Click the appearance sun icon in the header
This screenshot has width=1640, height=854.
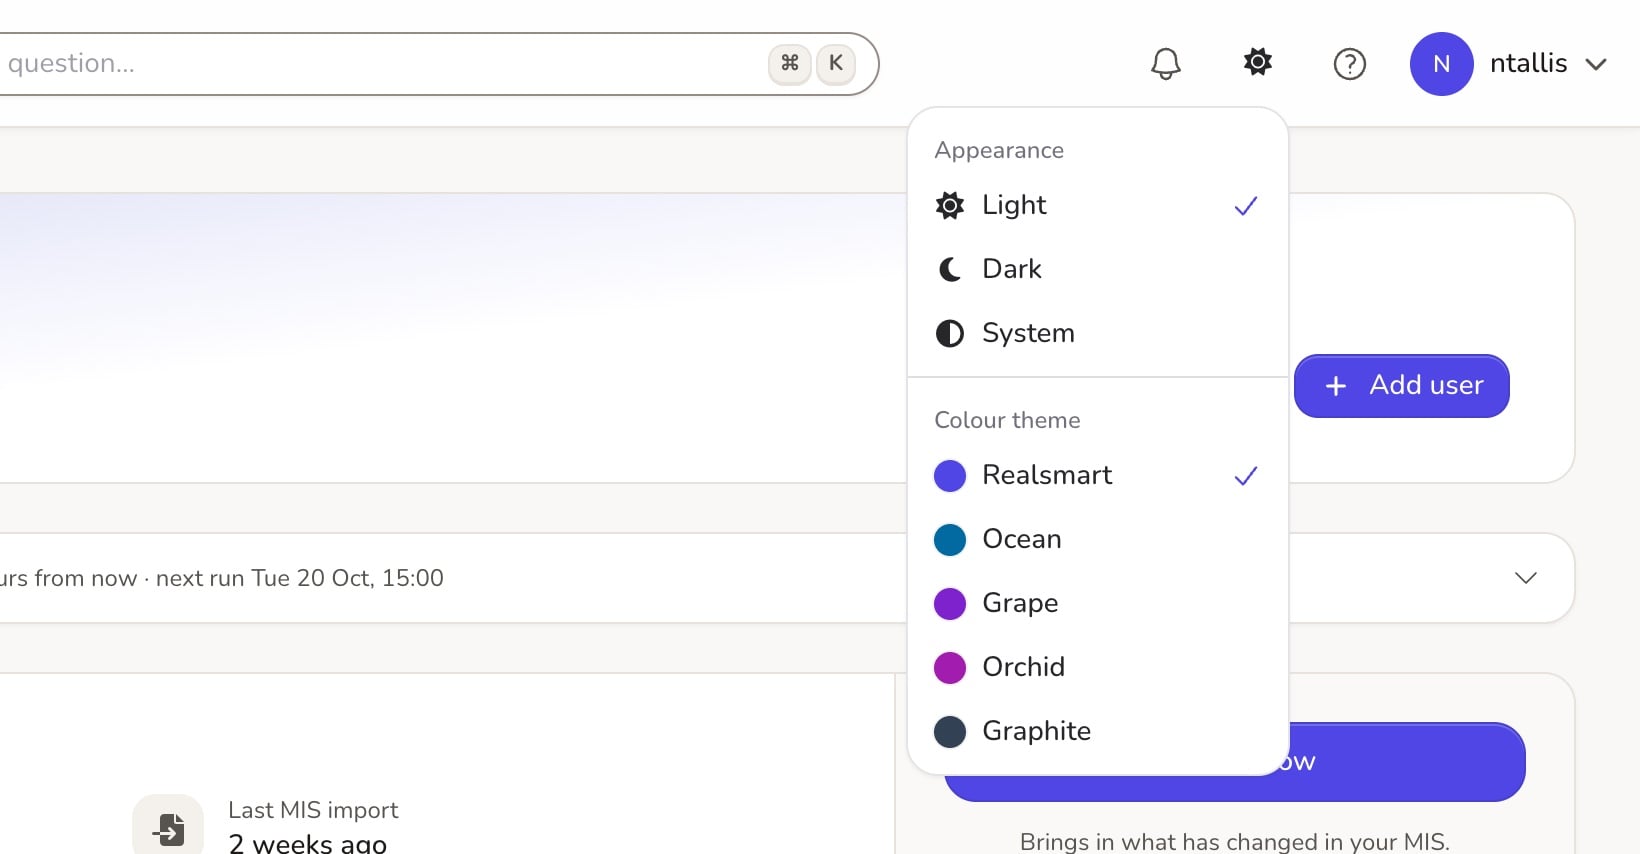click(x=1257, y=63)
